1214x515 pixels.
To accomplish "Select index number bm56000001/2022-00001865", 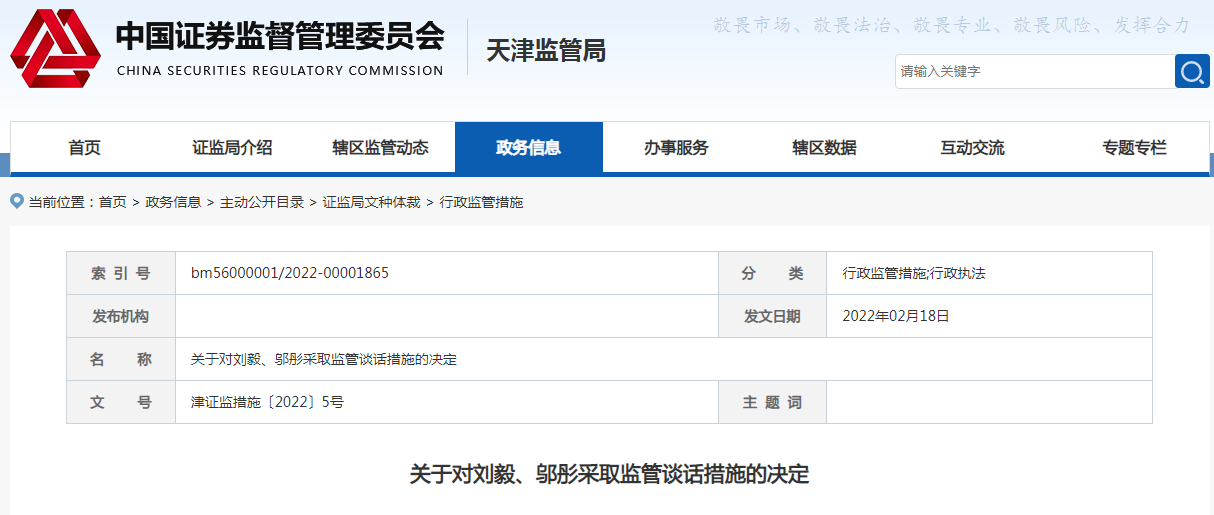I will click(290, 273).
